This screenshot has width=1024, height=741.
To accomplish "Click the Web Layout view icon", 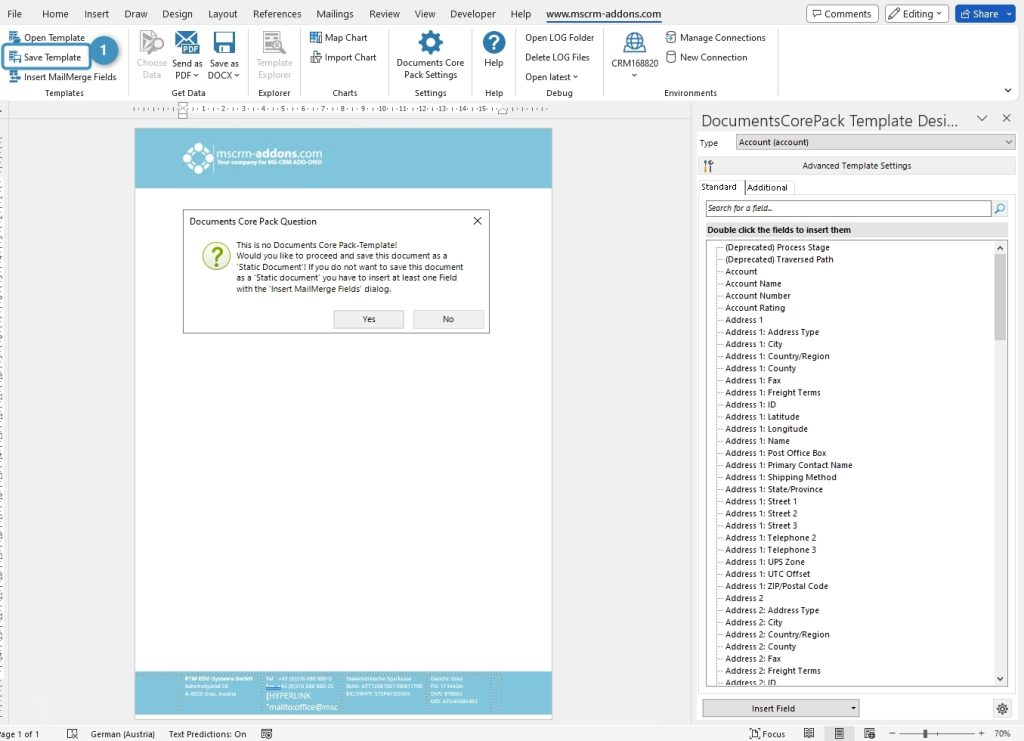I will coord(869,734).
